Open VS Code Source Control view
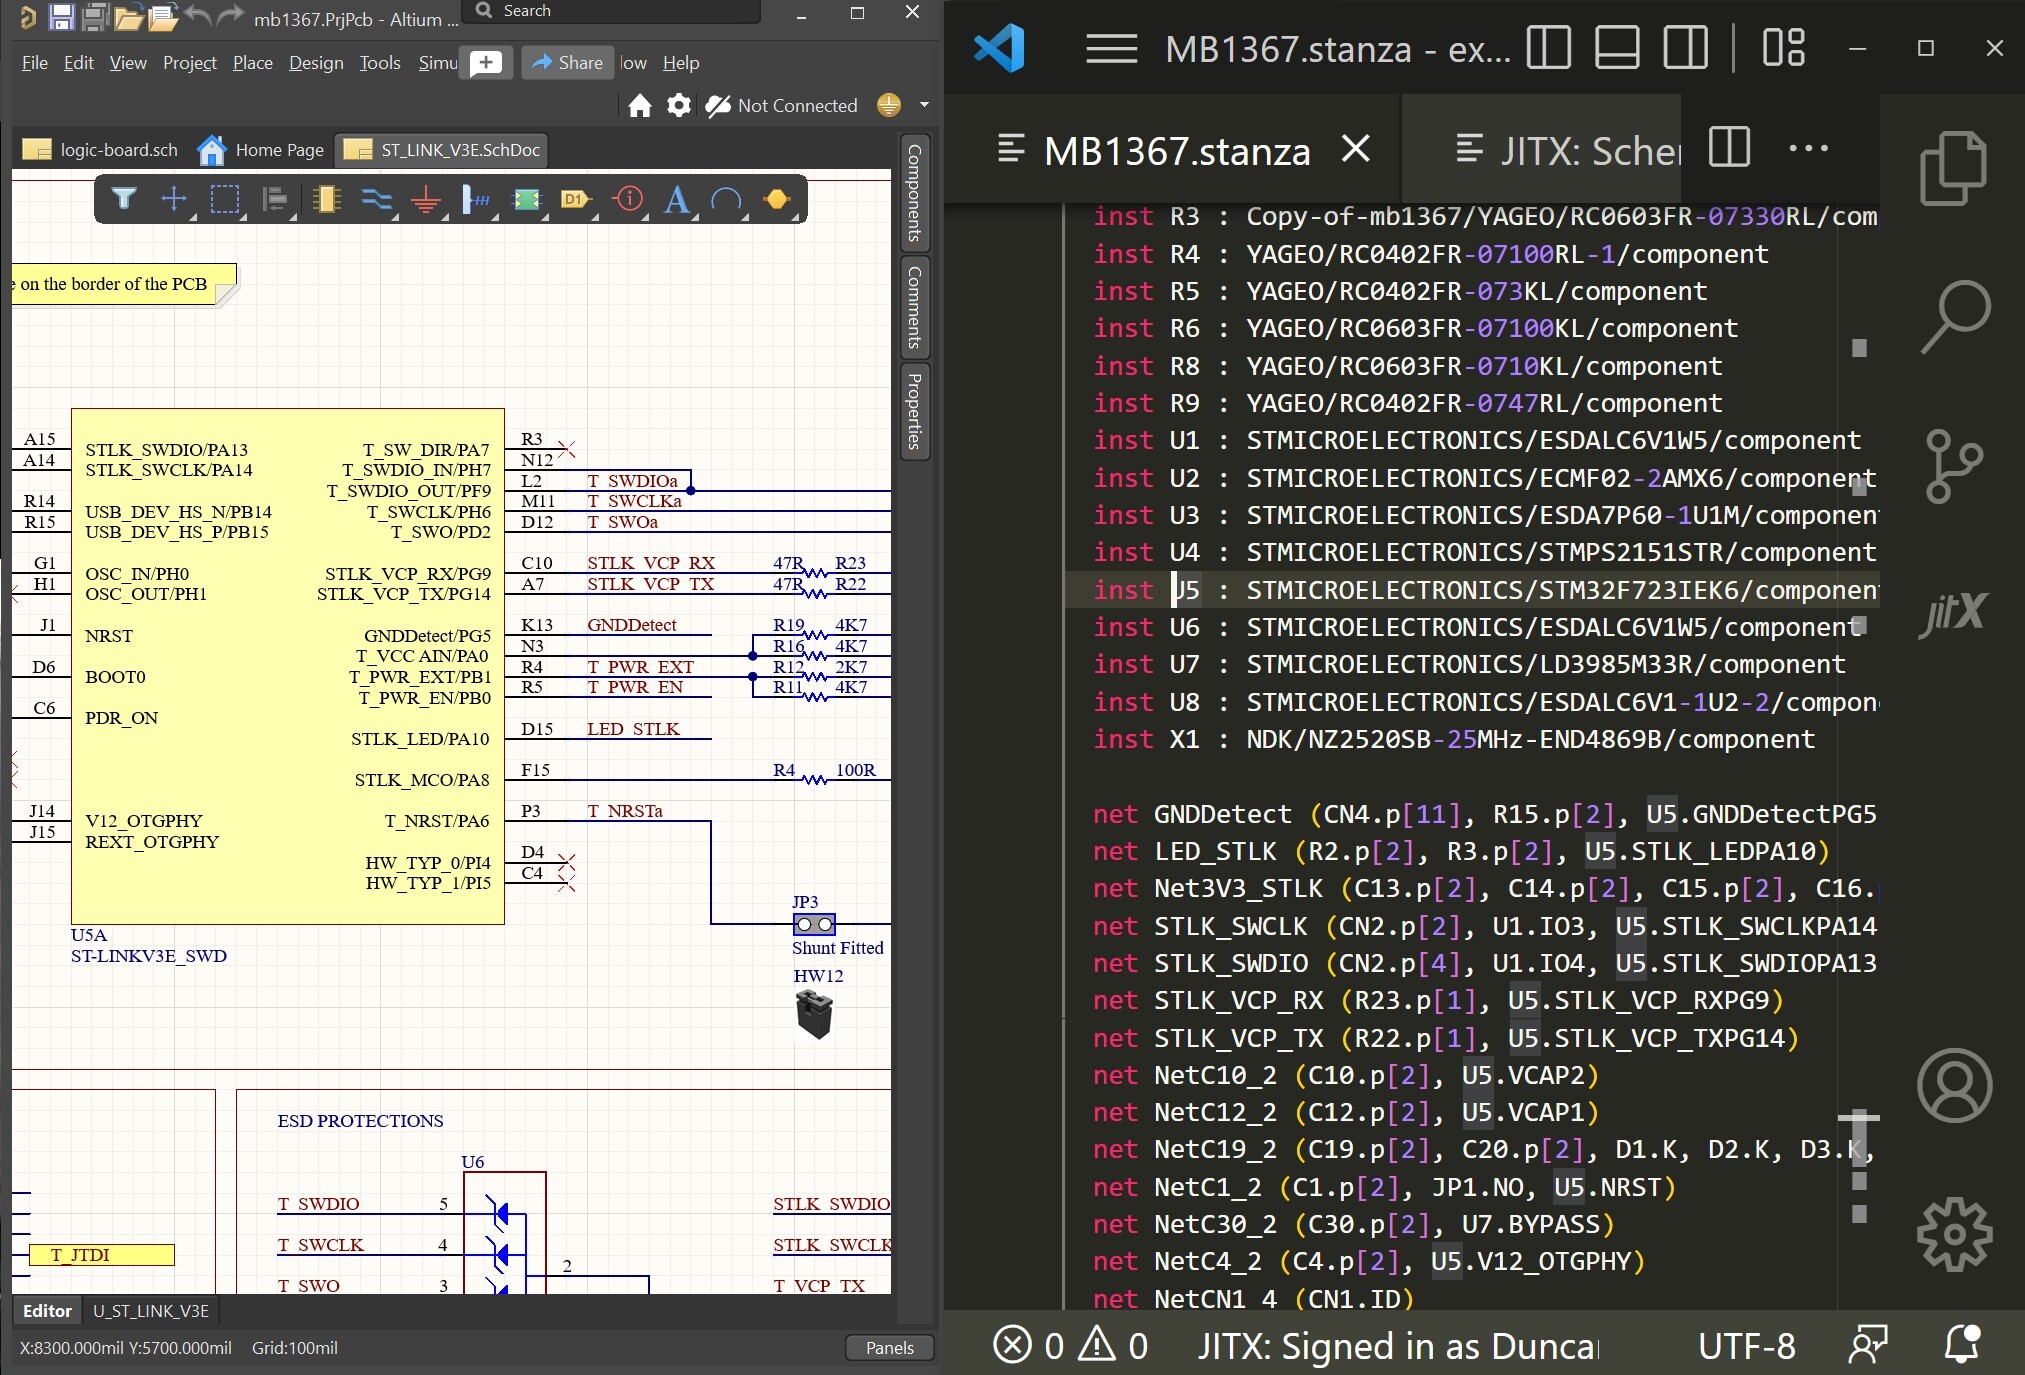This screenshot has width=2025, height=1375. [x=1953, y=466]
